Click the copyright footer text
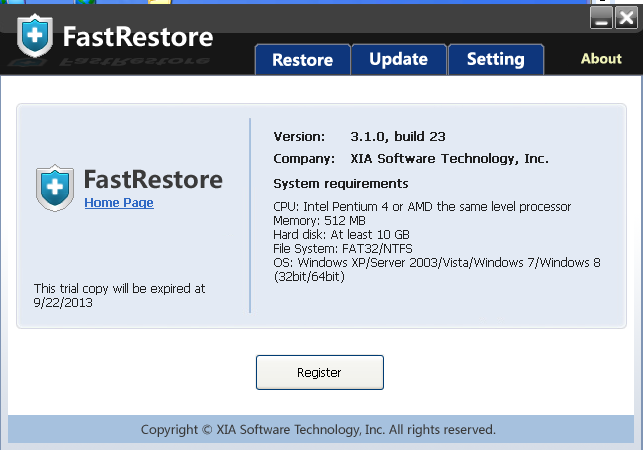The height and width of the screenshot is (450, 643). click(x=318, y=430)
